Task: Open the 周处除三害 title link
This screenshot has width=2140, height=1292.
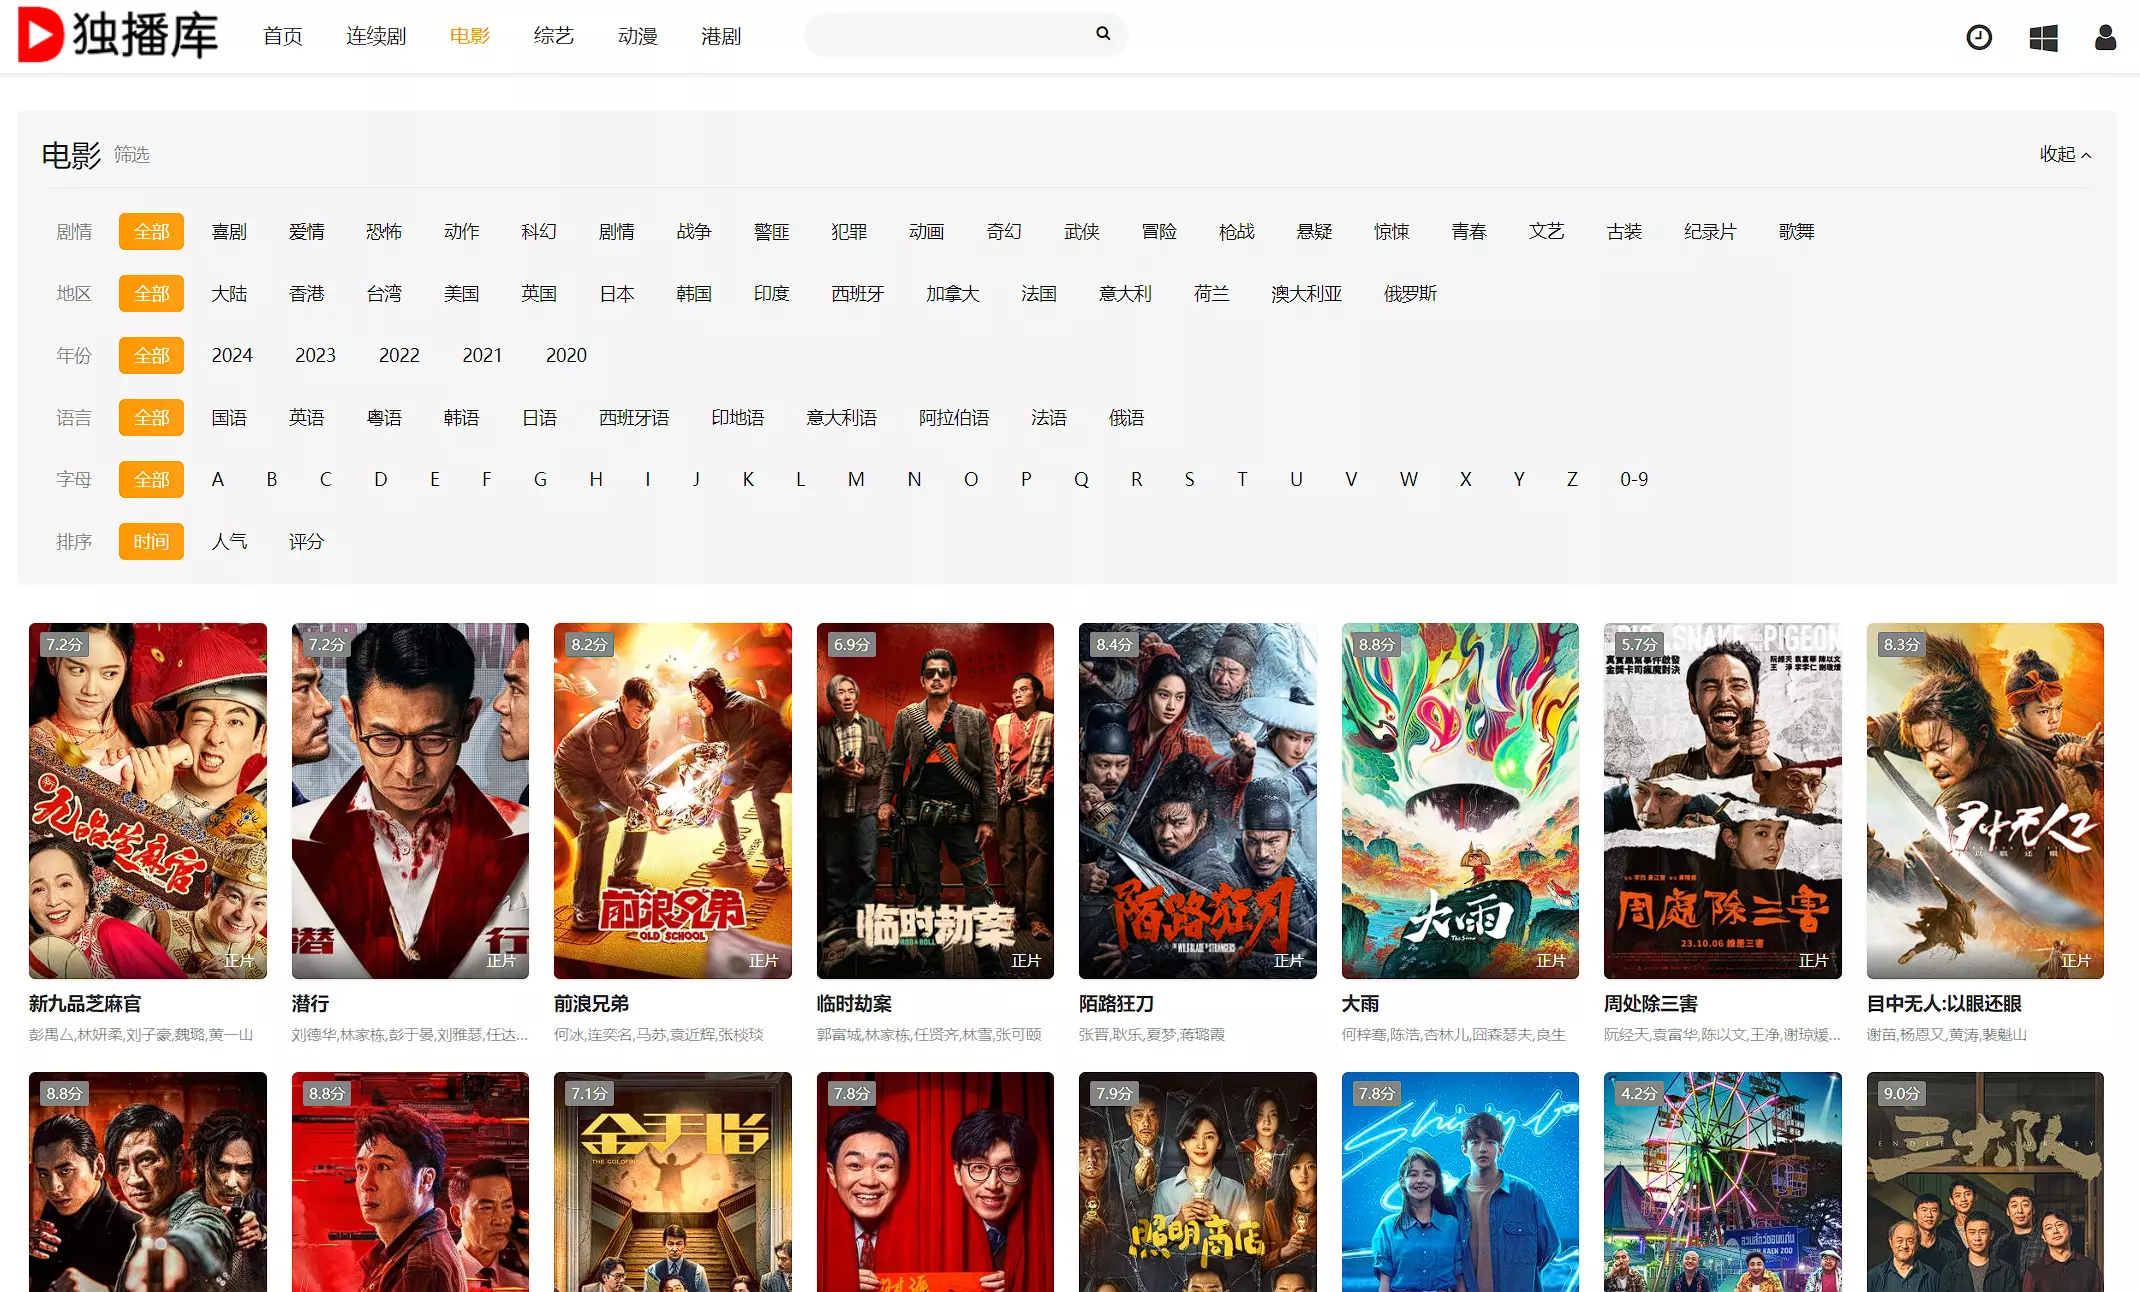Action: click(x=1650, y=1004)
